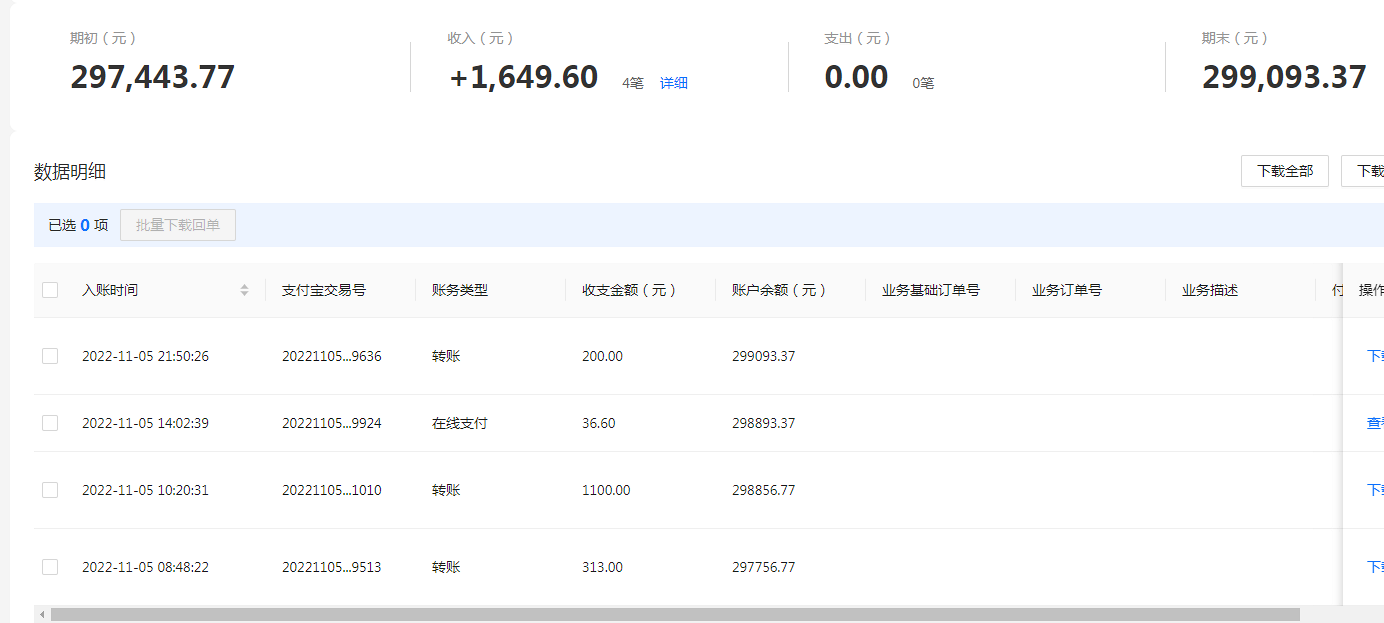Screen dimensions: 1384x623
Task: Select transaction number 20221105...9513
Action: tap(332, 567)
